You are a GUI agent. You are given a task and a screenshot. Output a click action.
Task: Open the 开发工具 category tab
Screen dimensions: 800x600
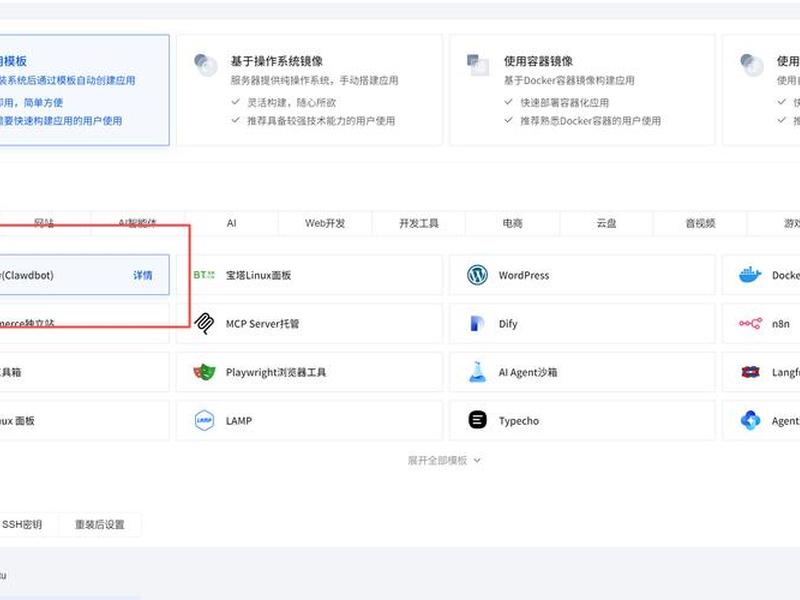(x=419, y=223)
